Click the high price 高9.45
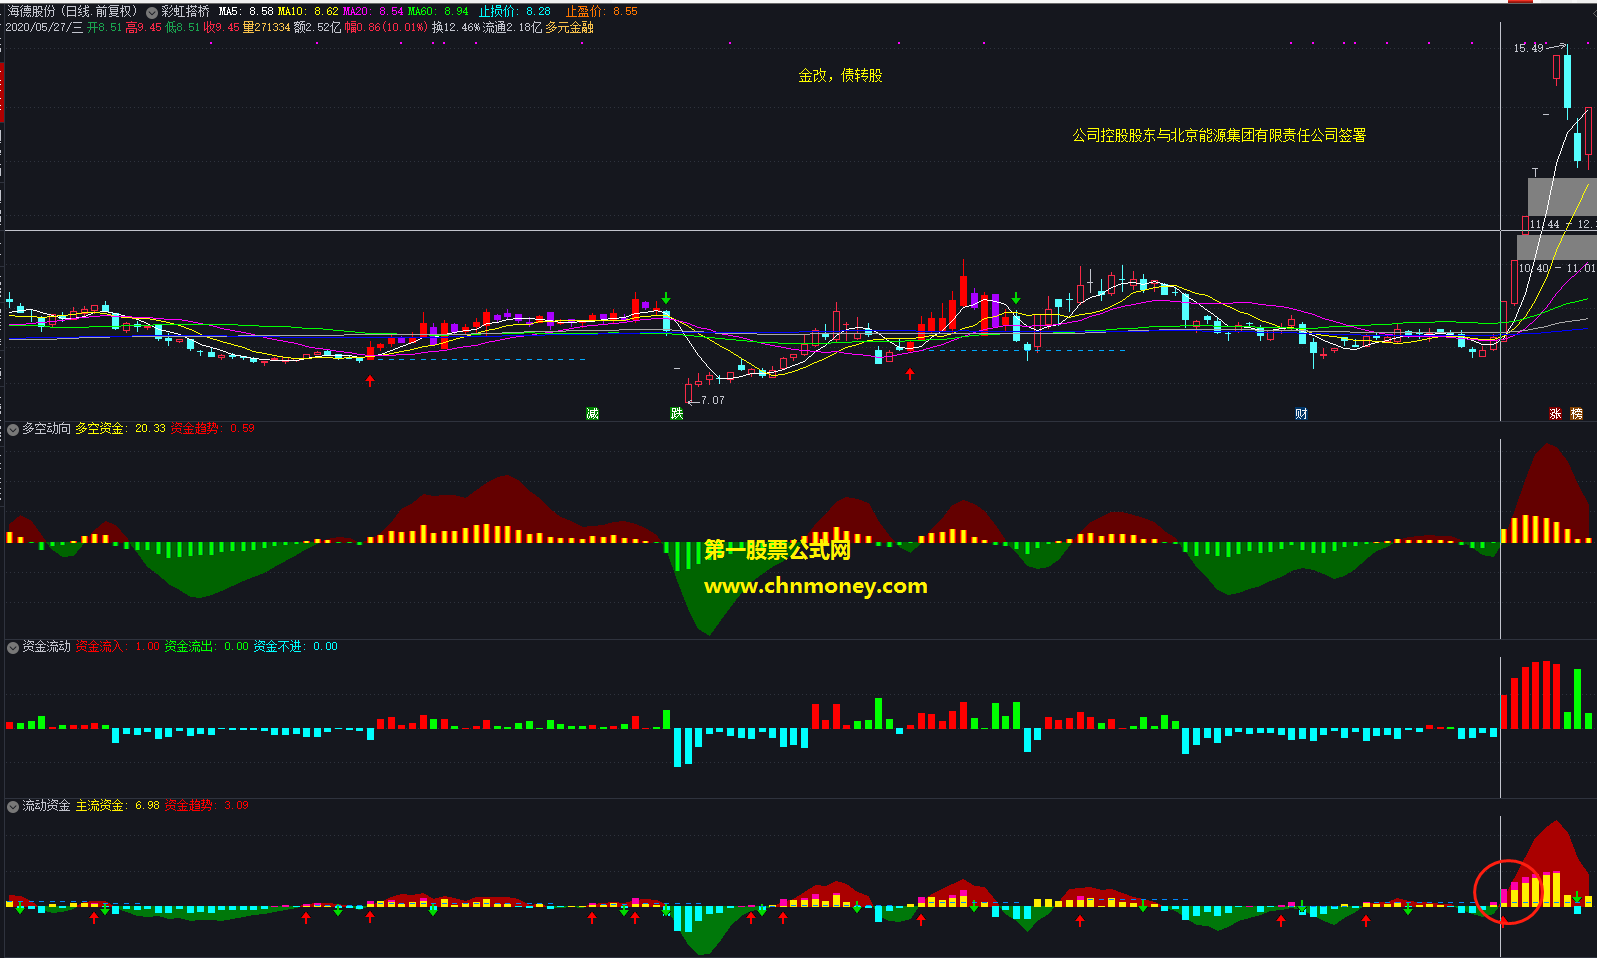The image size is (1597, 958). click(143, 27)
